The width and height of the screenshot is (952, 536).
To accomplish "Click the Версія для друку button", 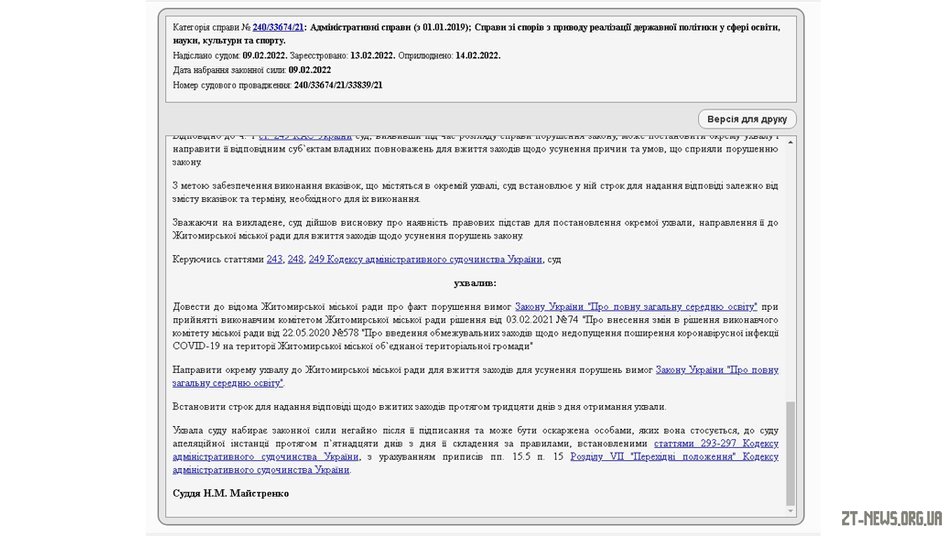I will 747,119.
